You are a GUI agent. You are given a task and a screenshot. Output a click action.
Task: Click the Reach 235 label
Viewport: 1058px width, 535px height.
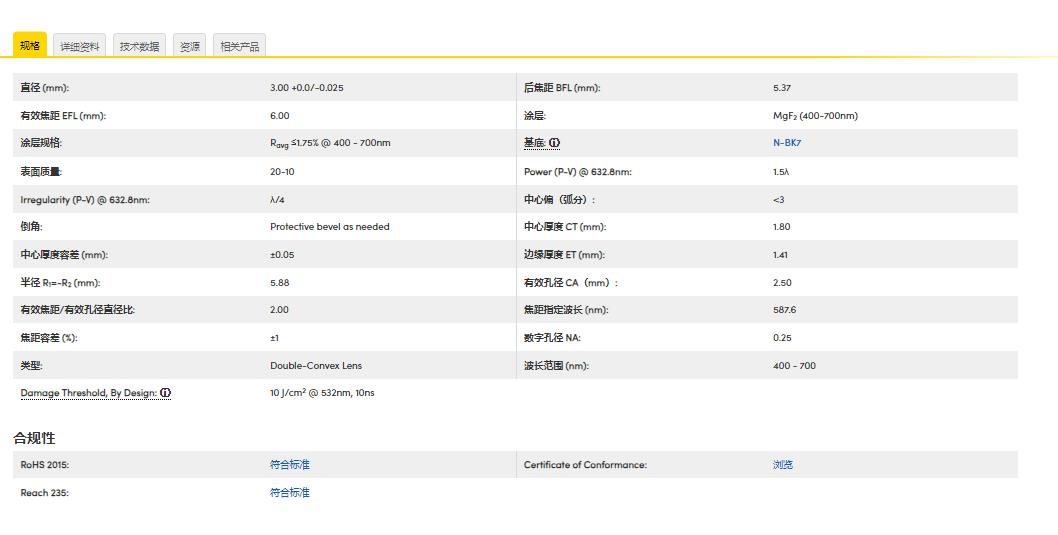pos(45,492)
